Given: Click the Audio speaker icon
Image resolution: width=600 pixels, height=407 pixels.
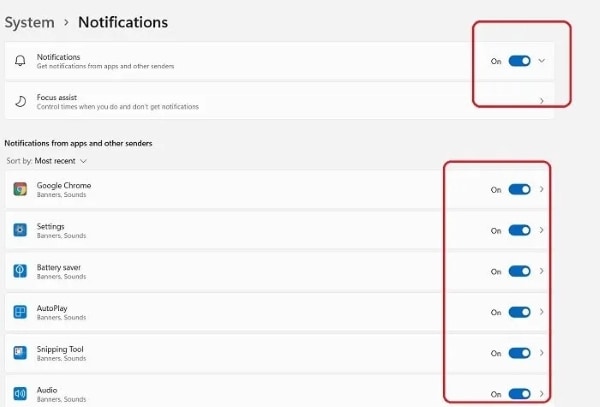Looking at the screenshot, I should [x=20, y=393].
